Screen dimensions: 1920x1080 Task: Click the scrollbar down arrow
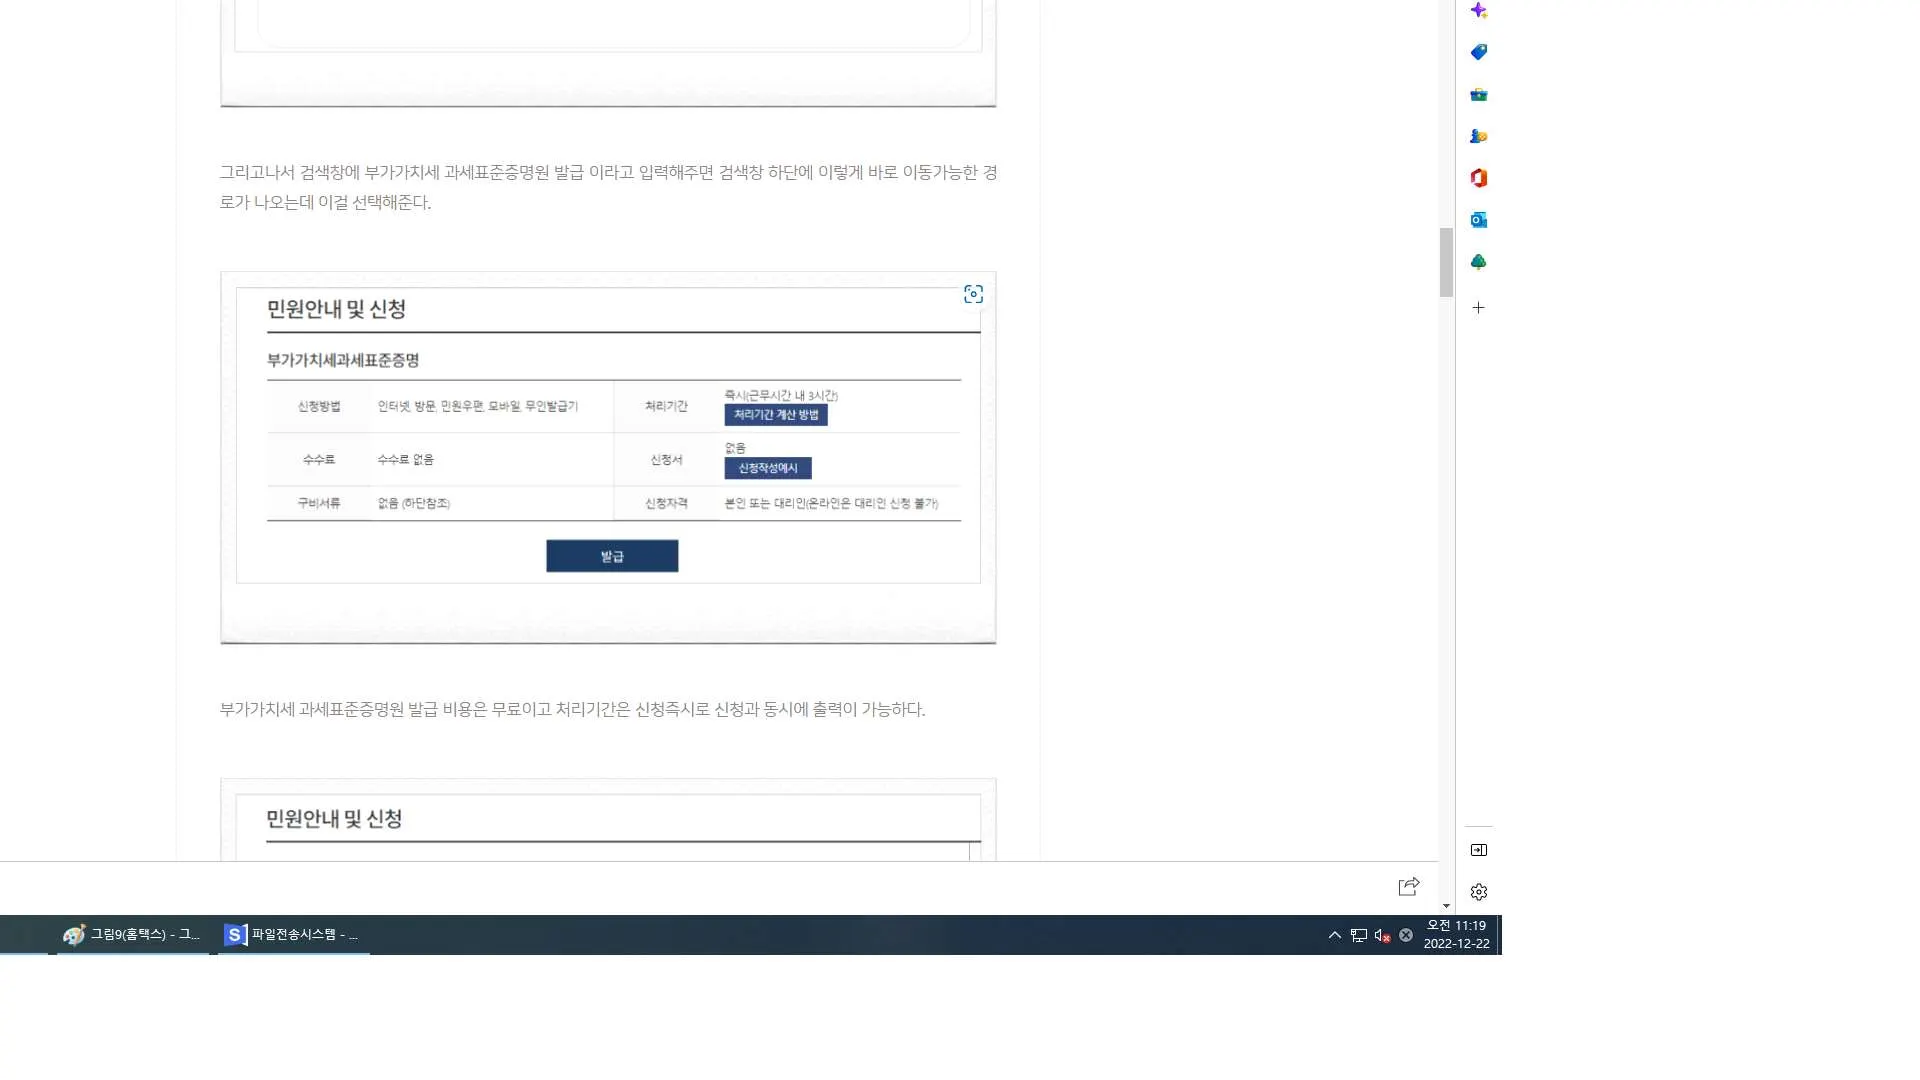[1446, 906]
